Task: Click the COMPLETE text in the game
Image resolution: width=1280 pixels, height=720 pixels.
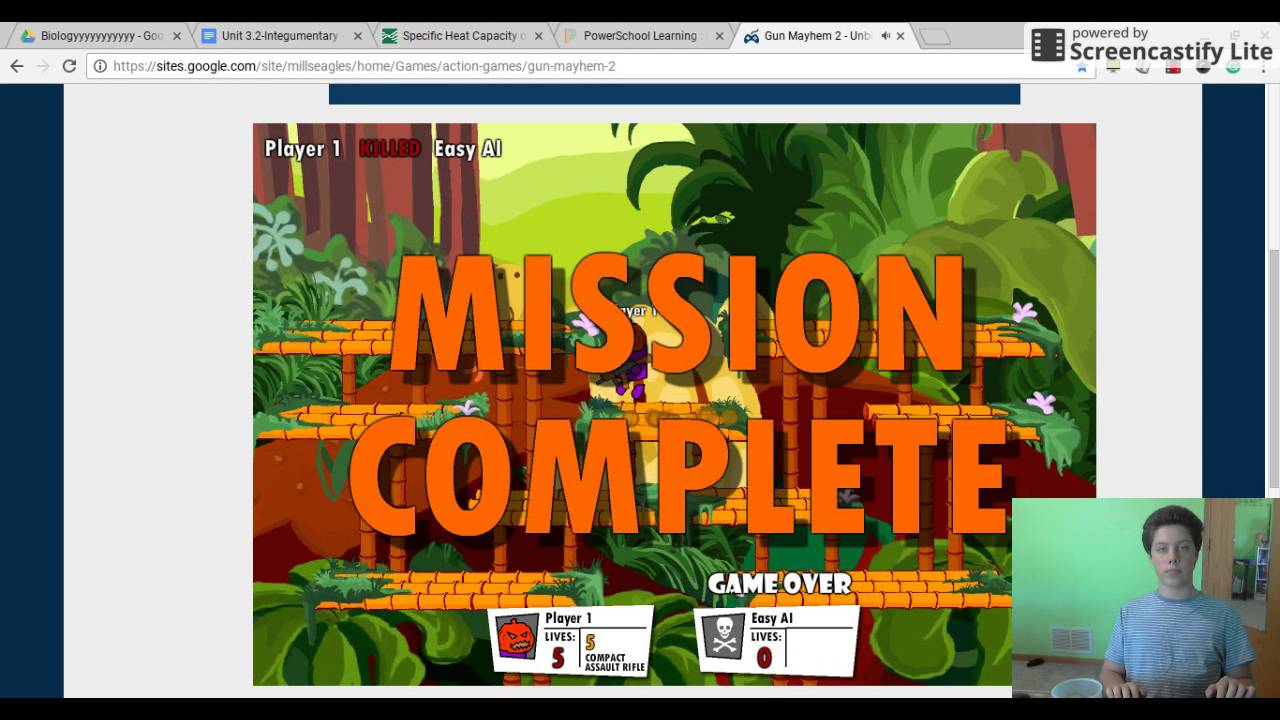Action: tap(678, 477)
